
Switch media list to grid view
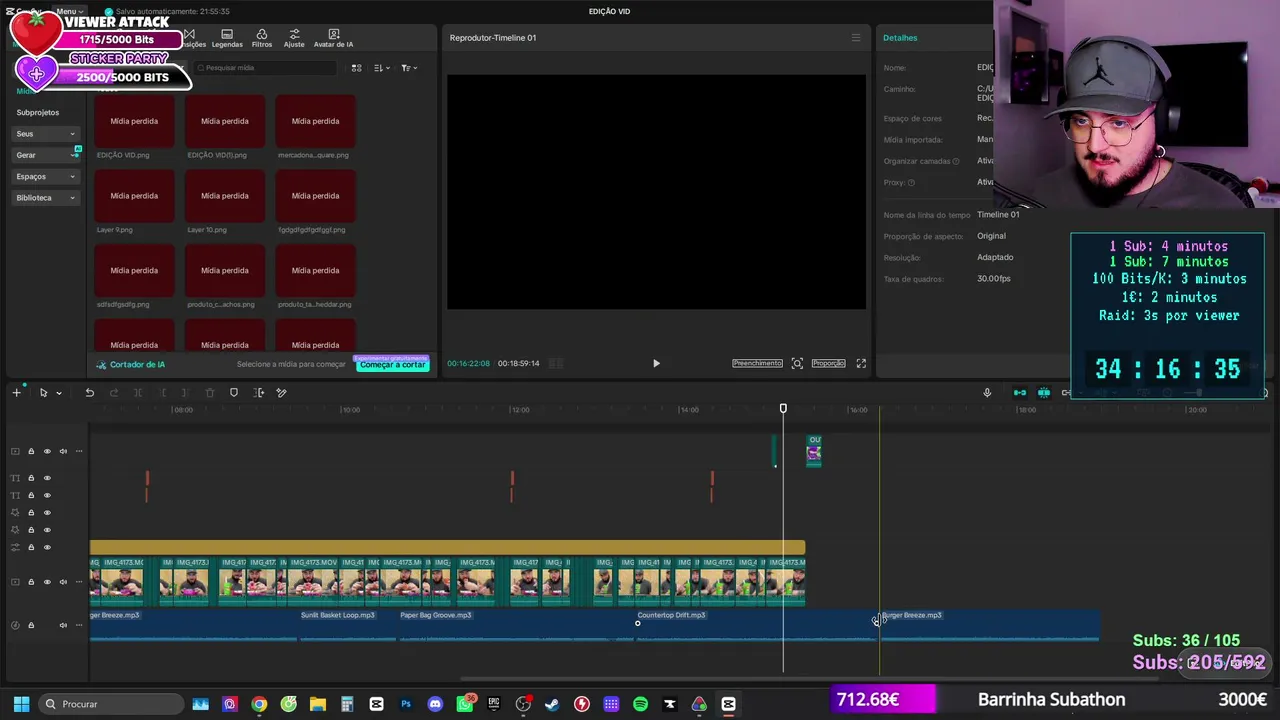coord(356,68)
